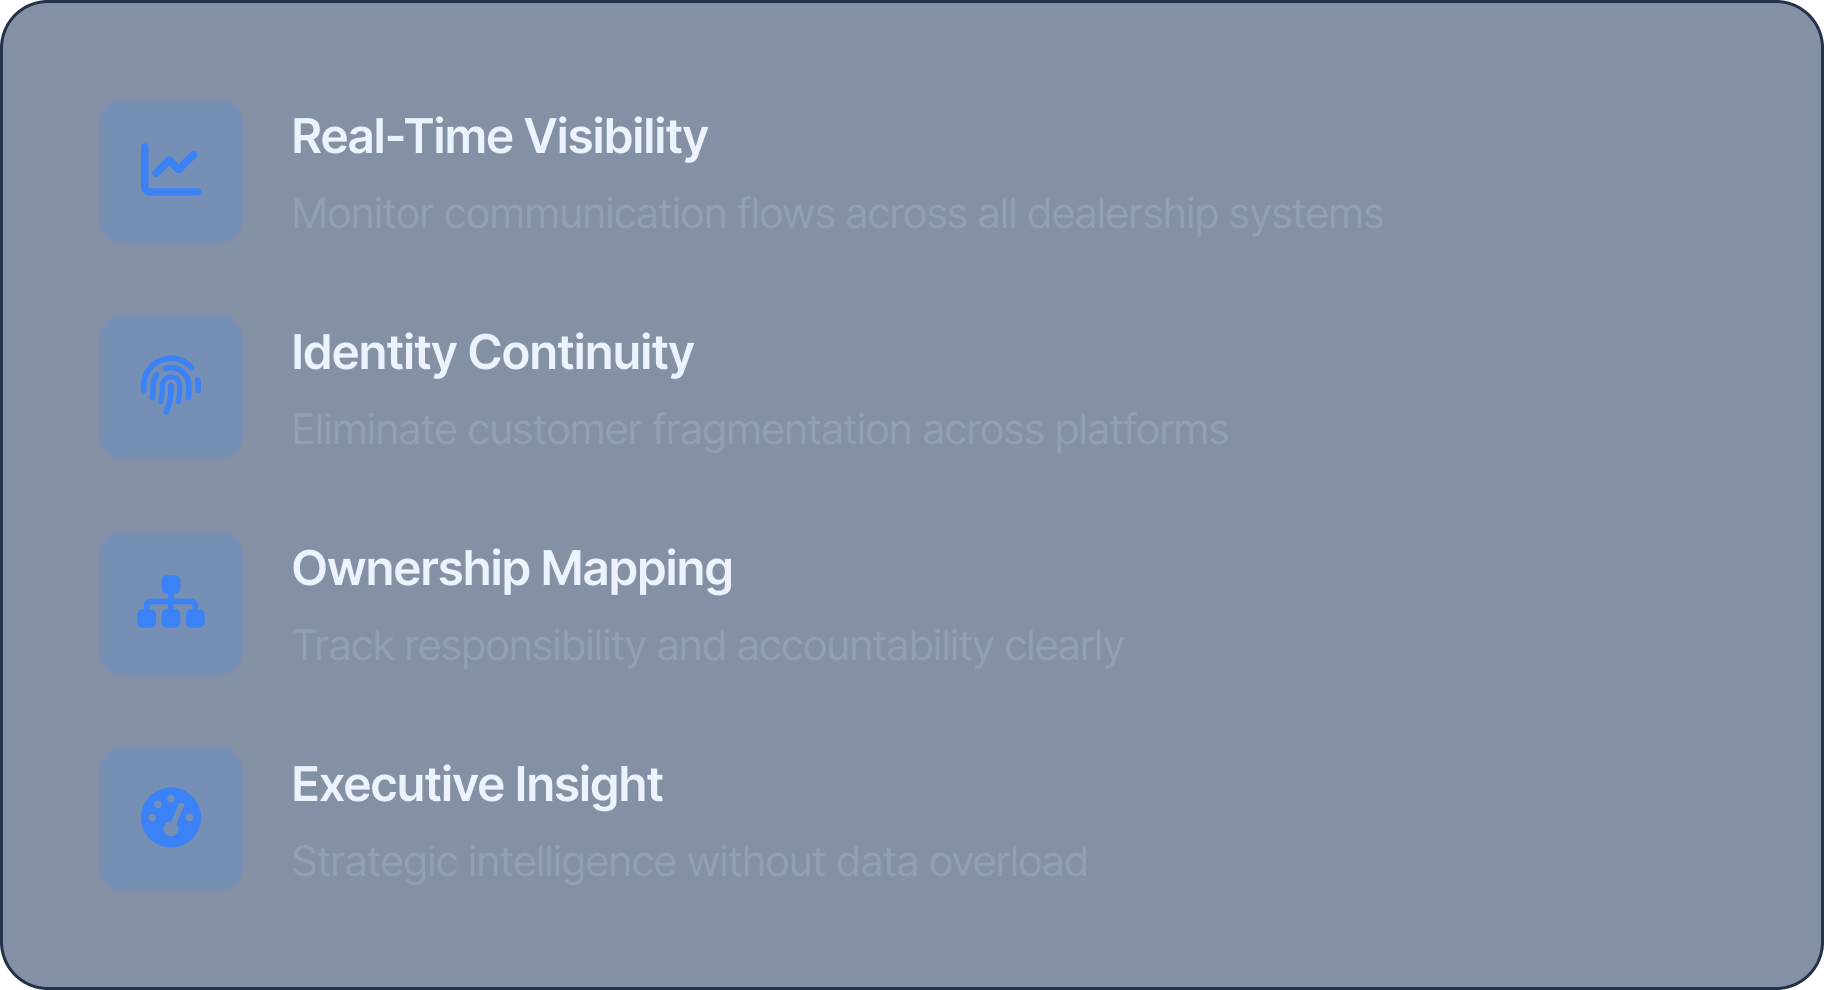Click the word 'Insight' in the fourth heading

[588, 785]
